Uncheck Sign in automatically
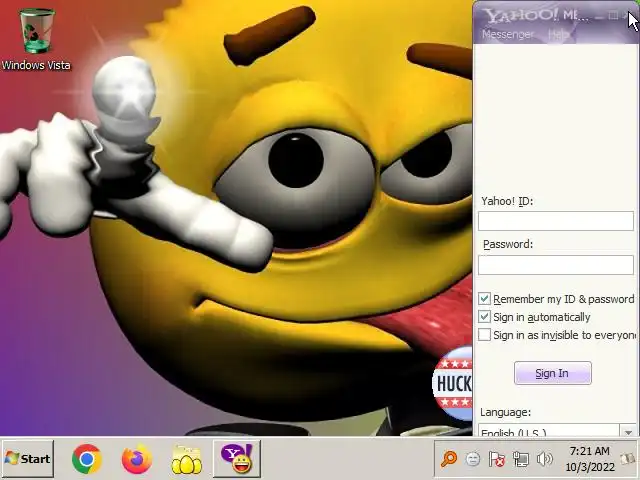Viewport: 640px width, 480px height. tap(484, 317)
